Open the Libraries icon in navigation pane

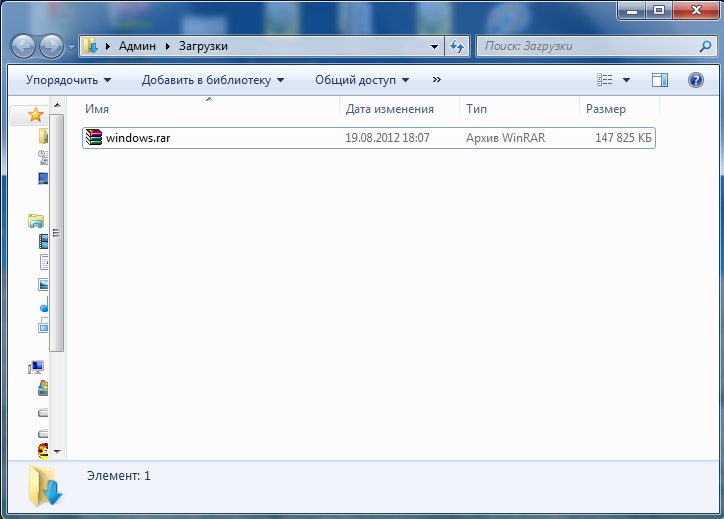coord(36,221)
